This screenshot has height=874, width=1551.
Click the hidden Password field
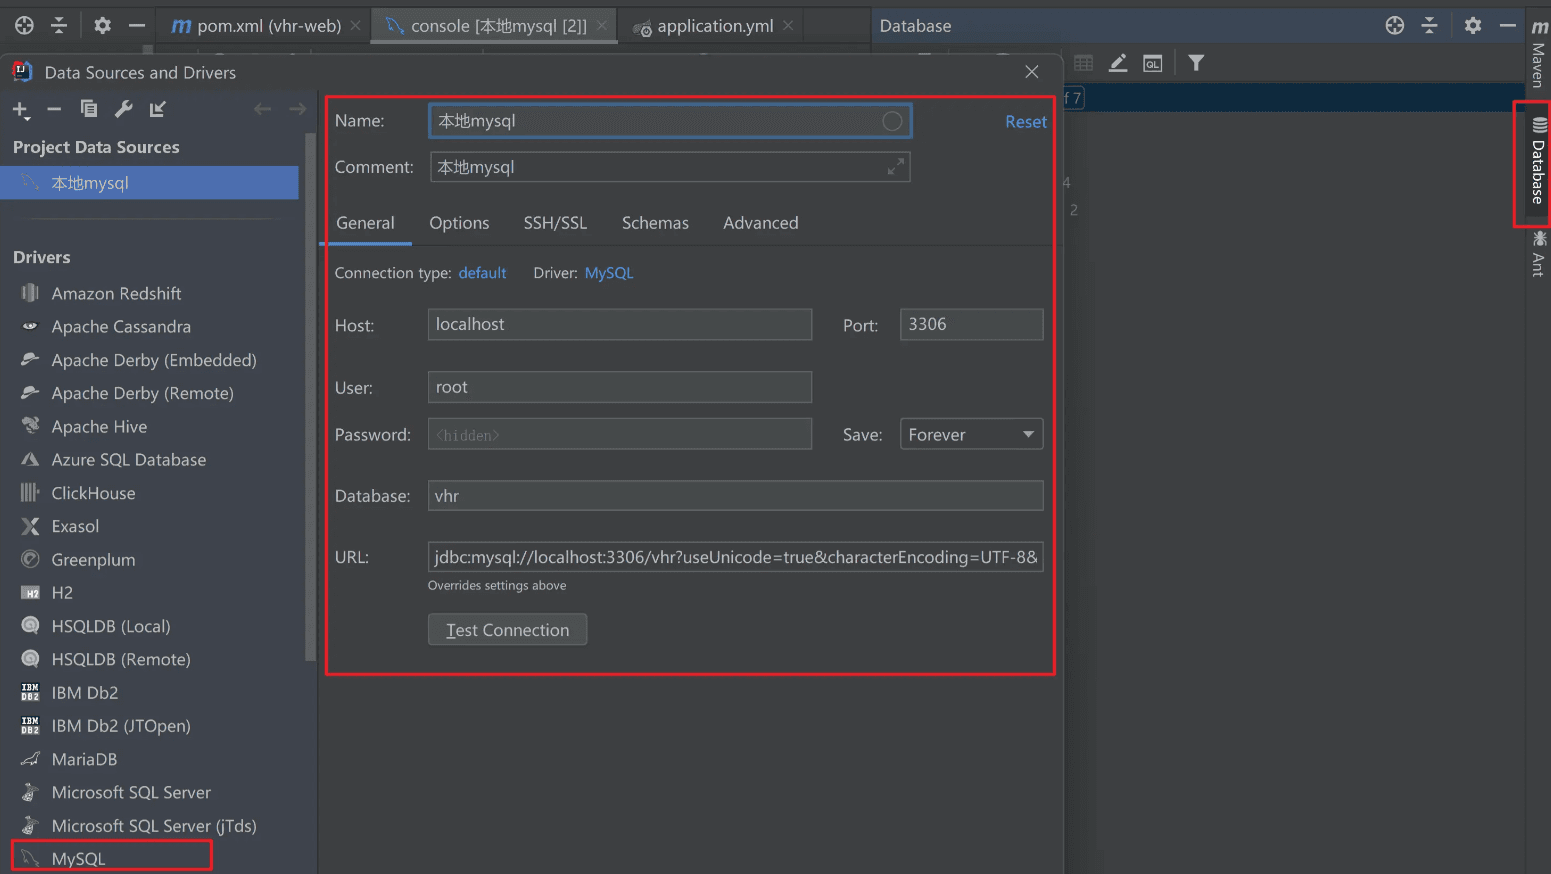tap(620, 434)
